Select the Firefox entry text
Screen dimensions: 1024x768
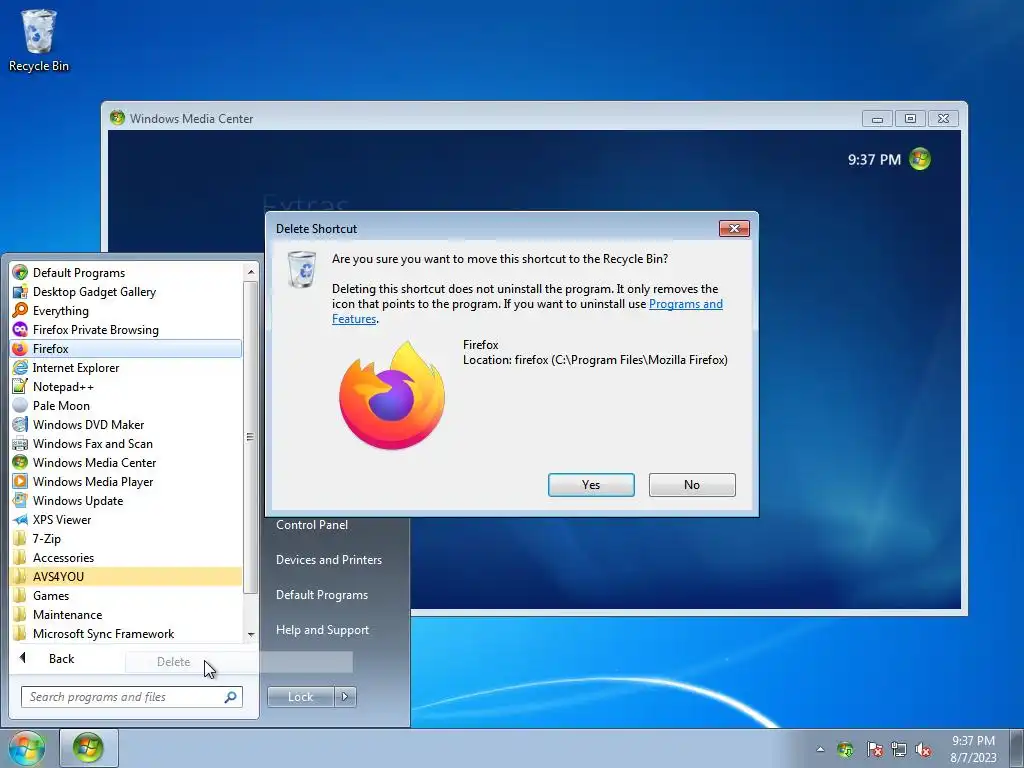[51, 349]
